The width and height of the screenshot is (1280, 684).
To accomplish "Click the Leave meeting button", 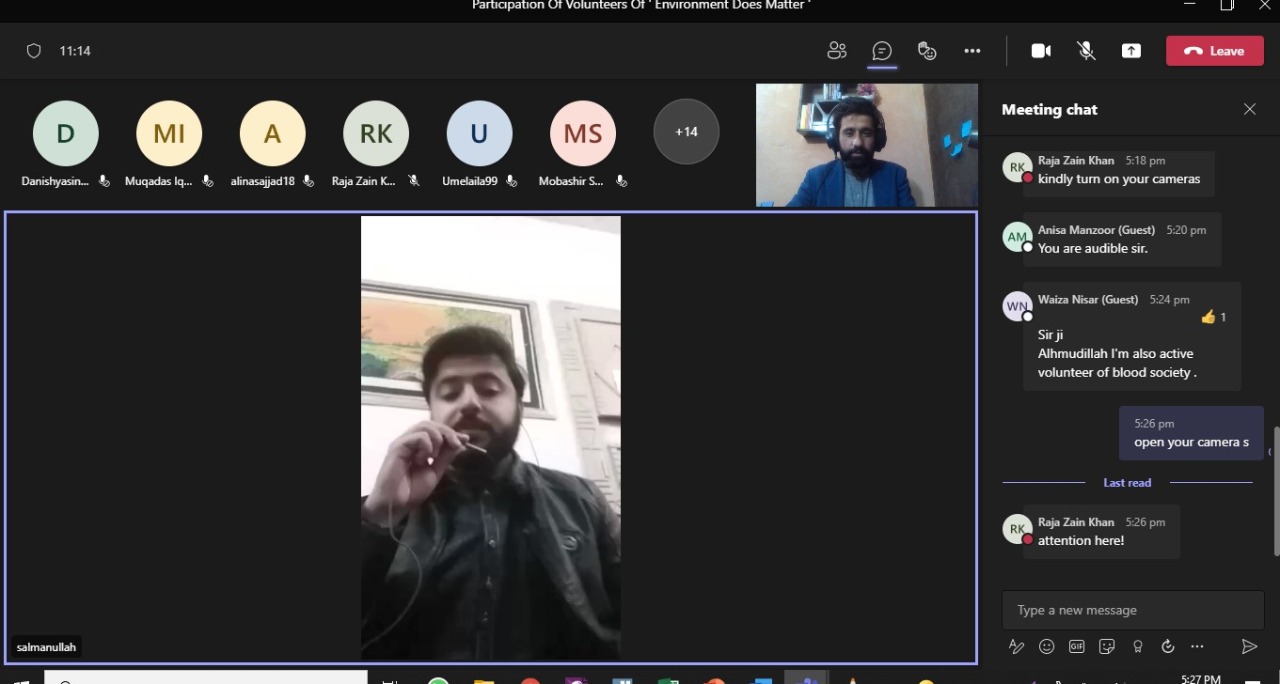I will pos(1214,51).
